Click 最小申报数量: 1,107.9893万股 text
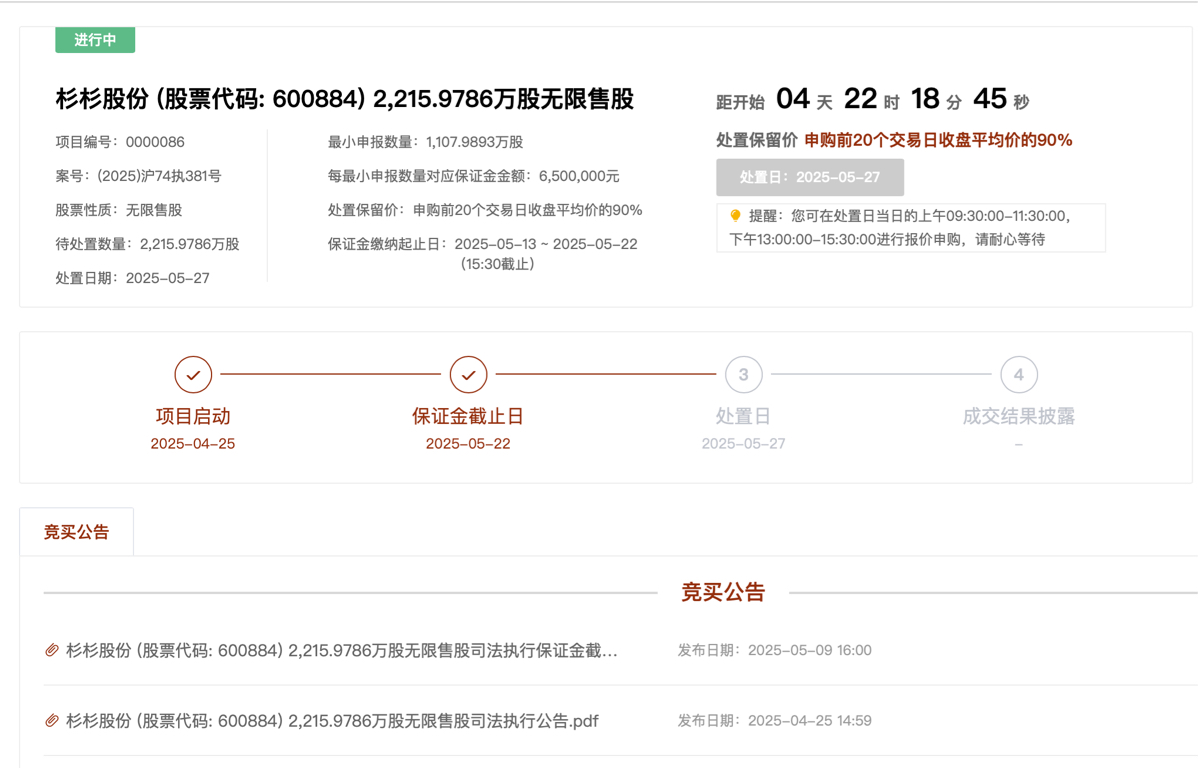This screenshot has width=1198, height=768. tap(426, 142)
